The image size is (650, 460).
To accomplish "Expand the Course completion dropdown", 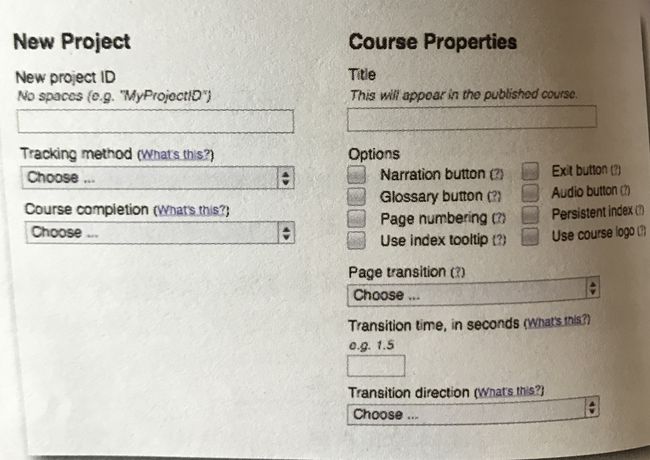I will (160, 232).
